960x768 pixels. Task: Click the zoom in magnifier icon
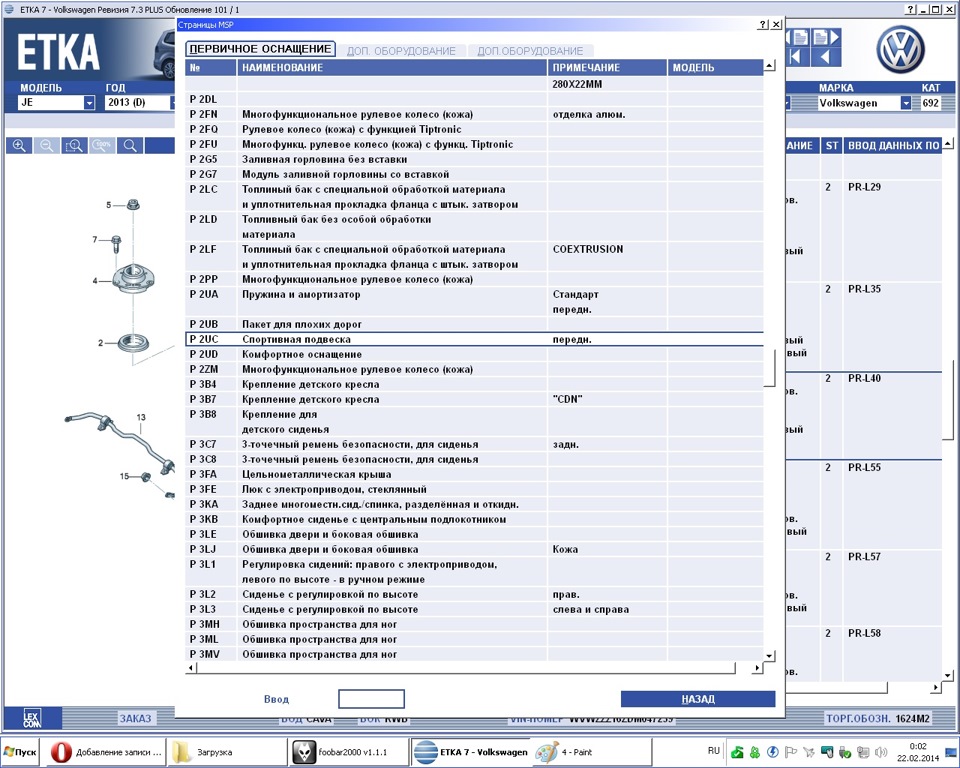tap(20, 145)
